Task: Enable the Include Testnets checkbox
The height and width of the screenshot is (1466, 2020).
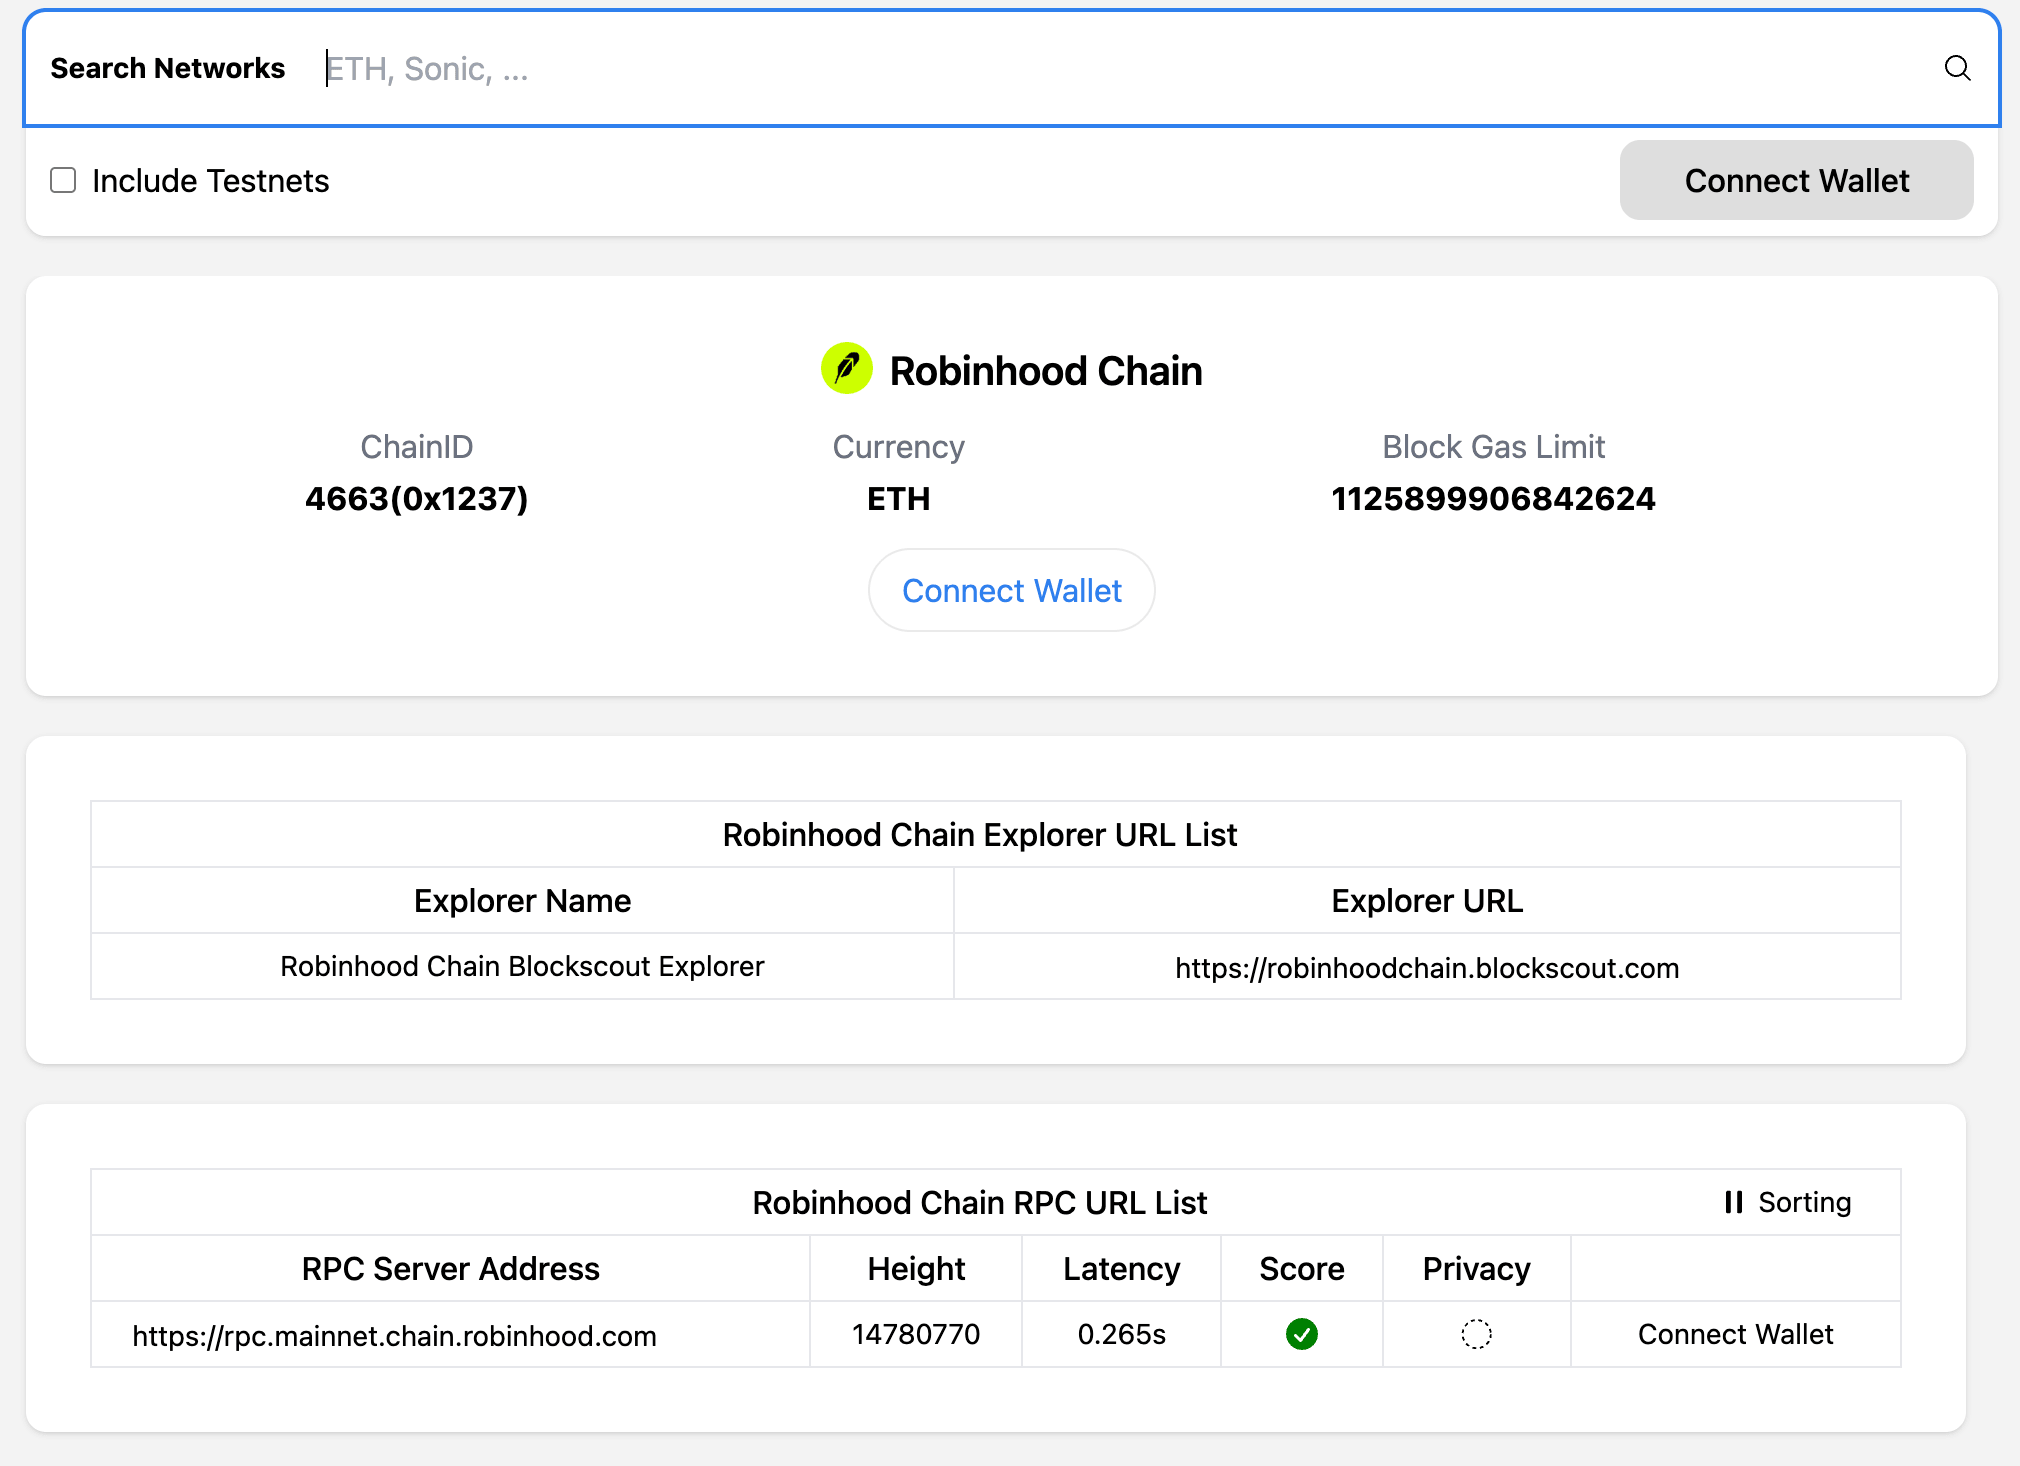Action: [63, 180]
